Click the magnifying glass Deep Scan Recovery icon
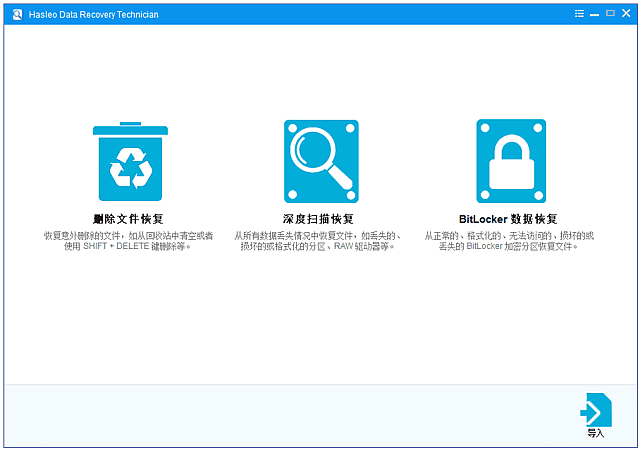This screenshot has height=450, width=640. [x=319, y=160]
